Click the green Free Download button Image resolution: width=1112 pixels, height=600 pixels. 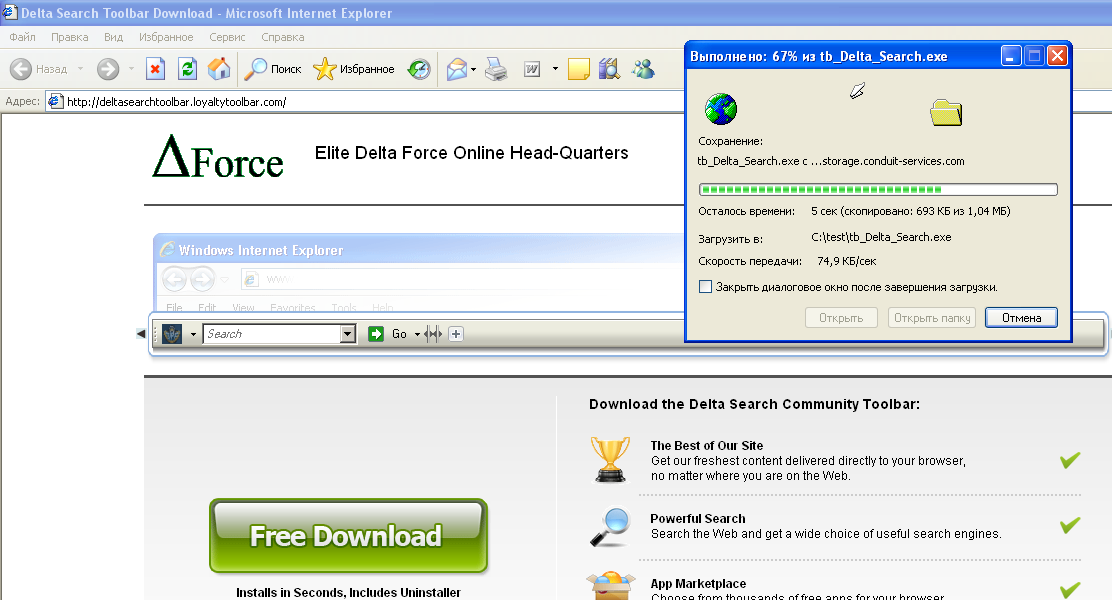(x=348, y=535)
